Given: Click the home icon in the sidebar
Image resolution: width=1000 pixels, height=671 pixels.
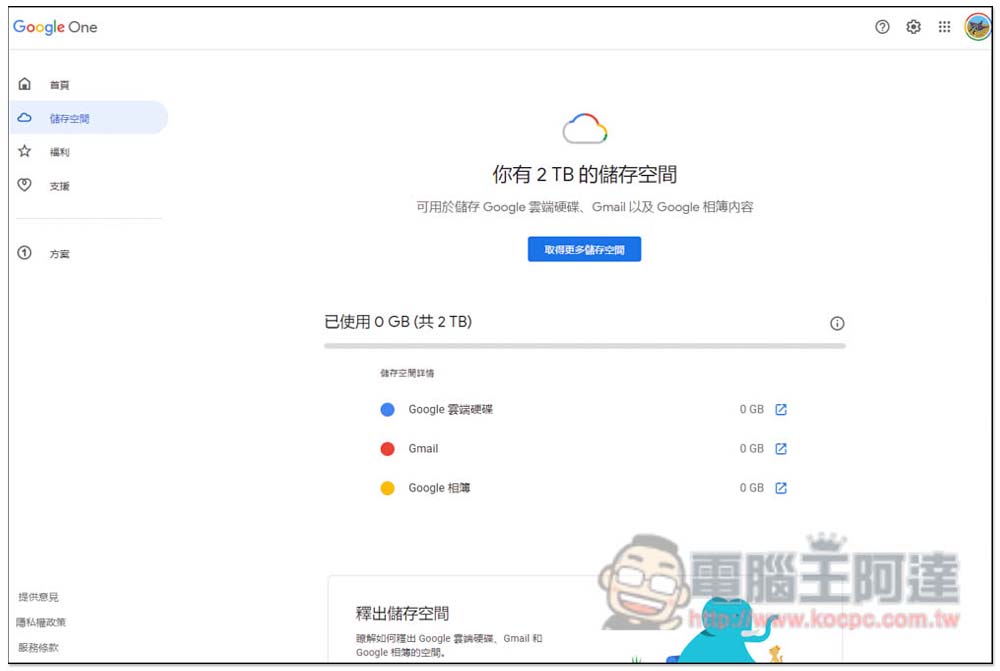Looking at the screenshot, I should coord(24,84).
